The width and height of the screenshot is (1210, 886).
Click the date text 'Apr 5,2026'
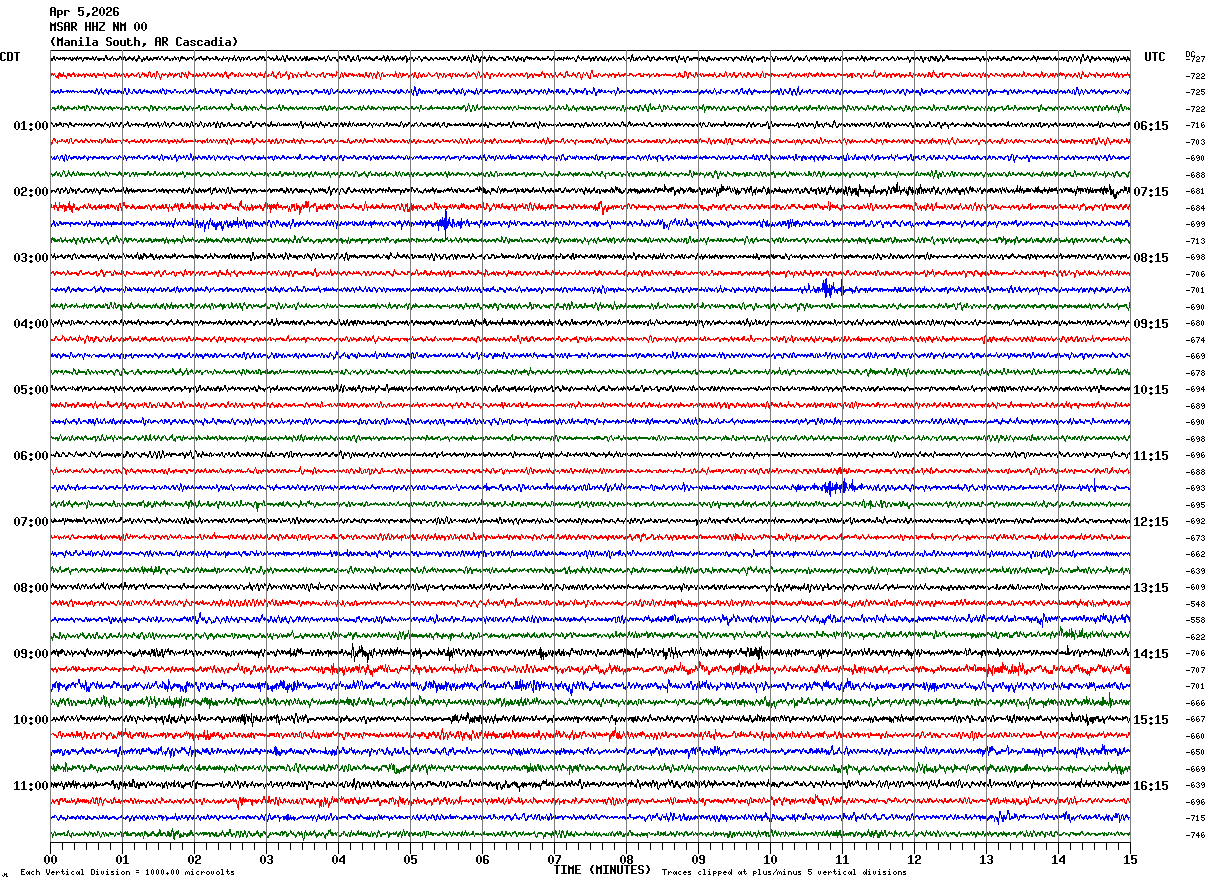pos(84,12)
